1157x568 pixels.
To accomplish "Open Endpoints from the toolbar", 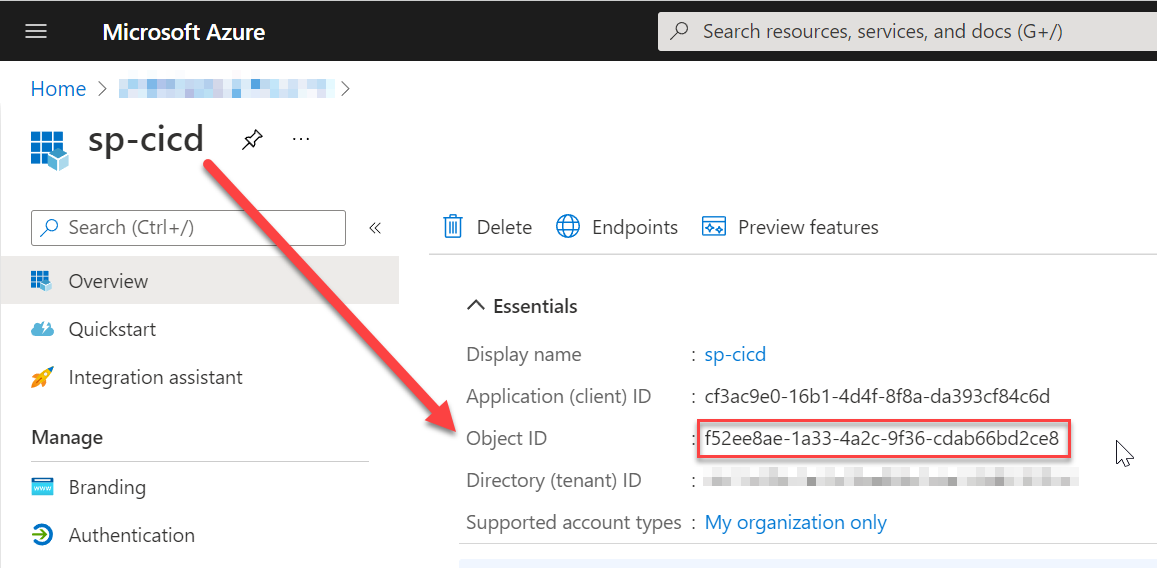I will click(x=616, y=227).
